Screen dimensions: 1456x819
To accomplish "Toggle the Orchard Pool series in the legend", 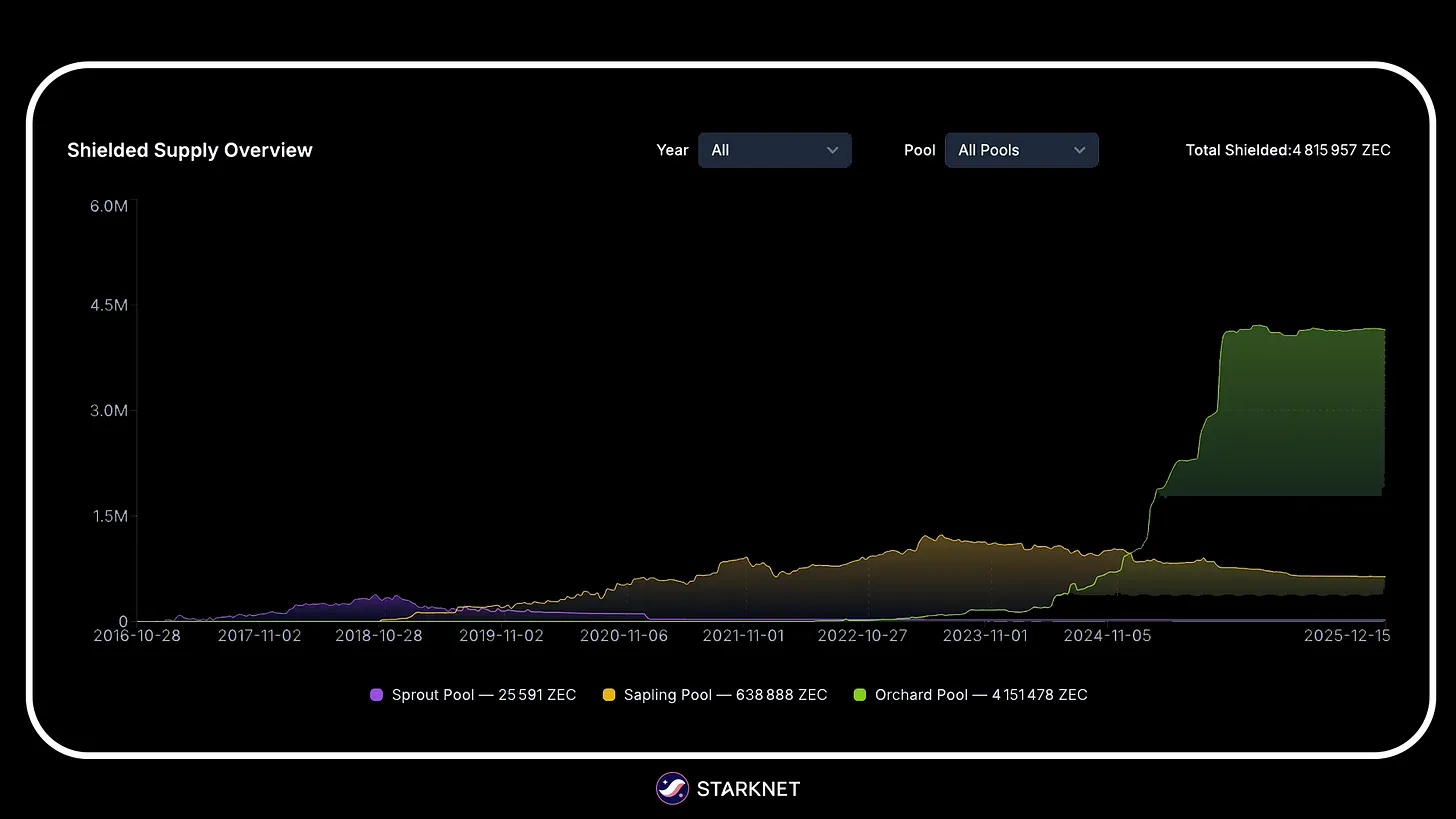I will 970,694.
